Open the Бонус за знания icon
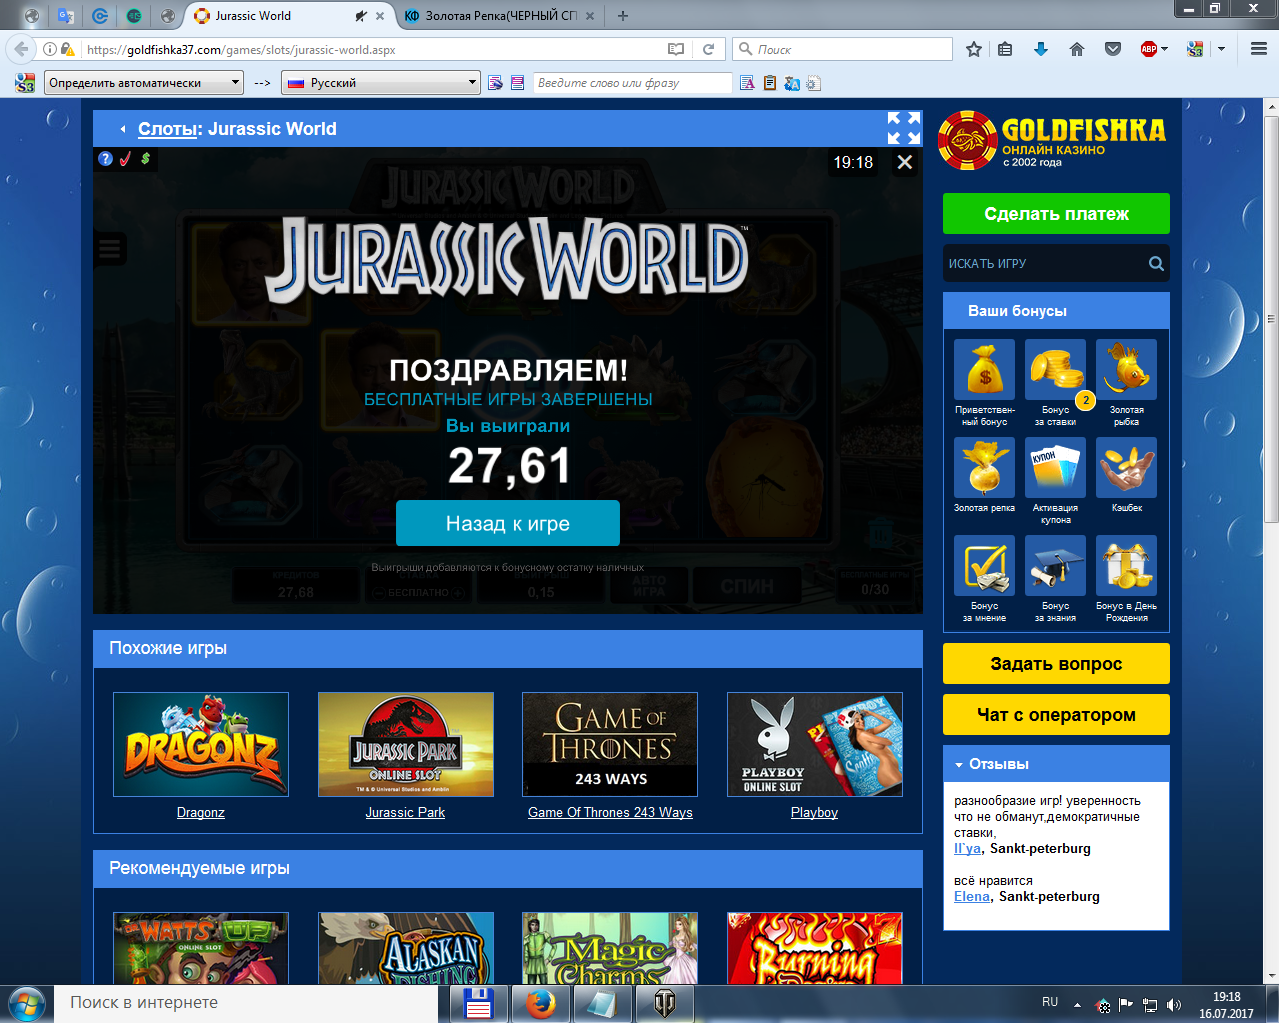This screenshot has height=1023, width=1279. (1055, 565)
